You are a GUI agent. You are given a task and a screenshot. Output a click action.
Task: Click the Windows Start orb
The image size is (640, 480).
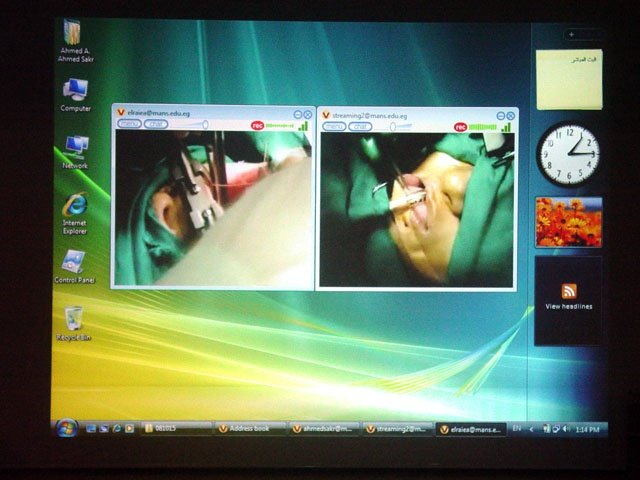click(x=67, y=428)
